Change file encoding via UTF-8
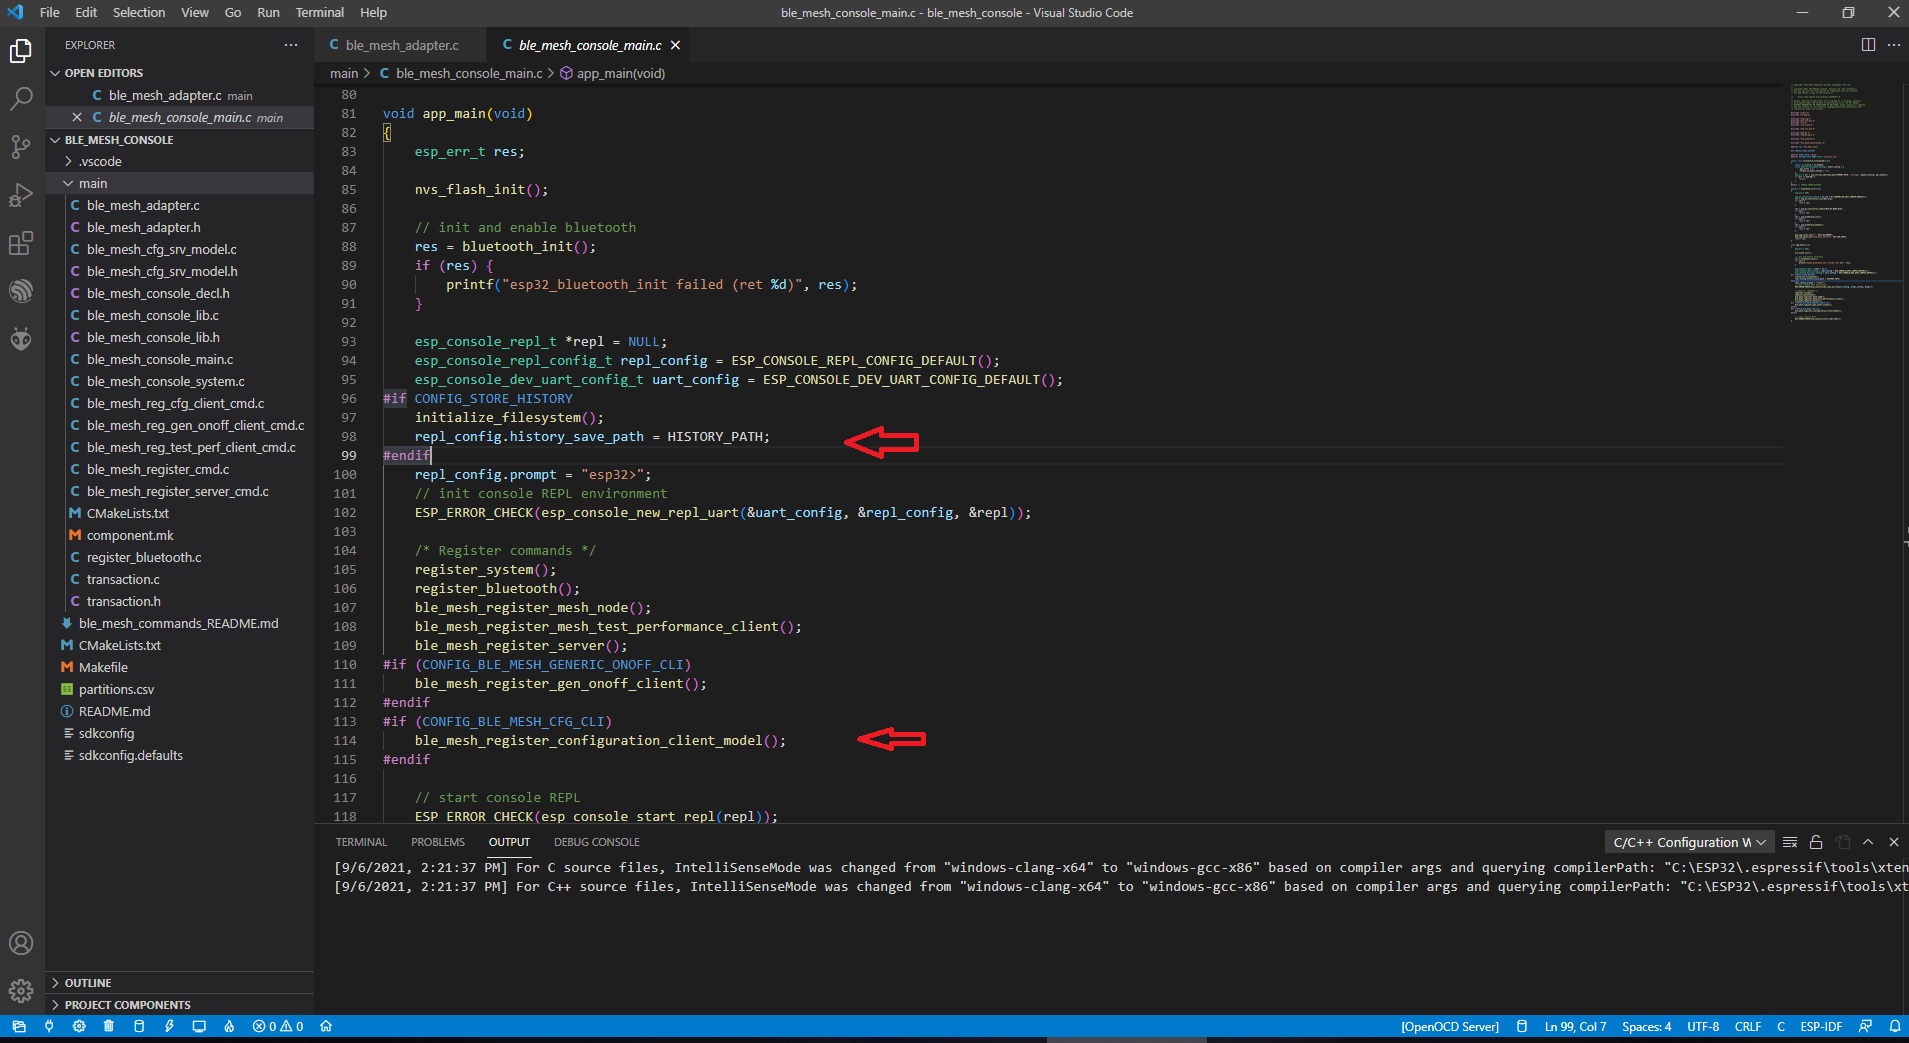Image resolution: width=1909 pixels, height=1043 pixels. 1703,1026
